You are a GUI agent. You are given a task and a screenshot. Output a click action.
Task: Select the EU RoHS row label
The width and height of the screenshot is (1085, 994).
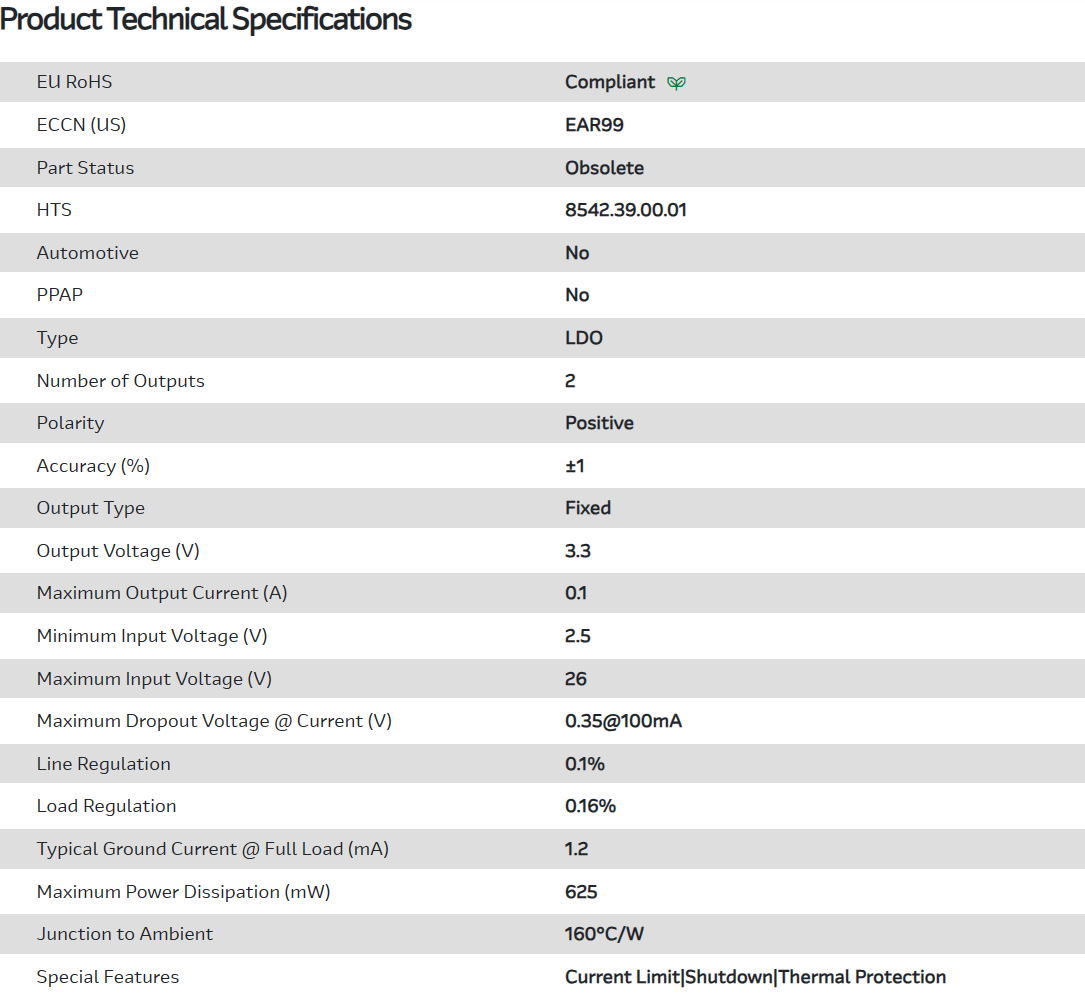coord(75,82)
